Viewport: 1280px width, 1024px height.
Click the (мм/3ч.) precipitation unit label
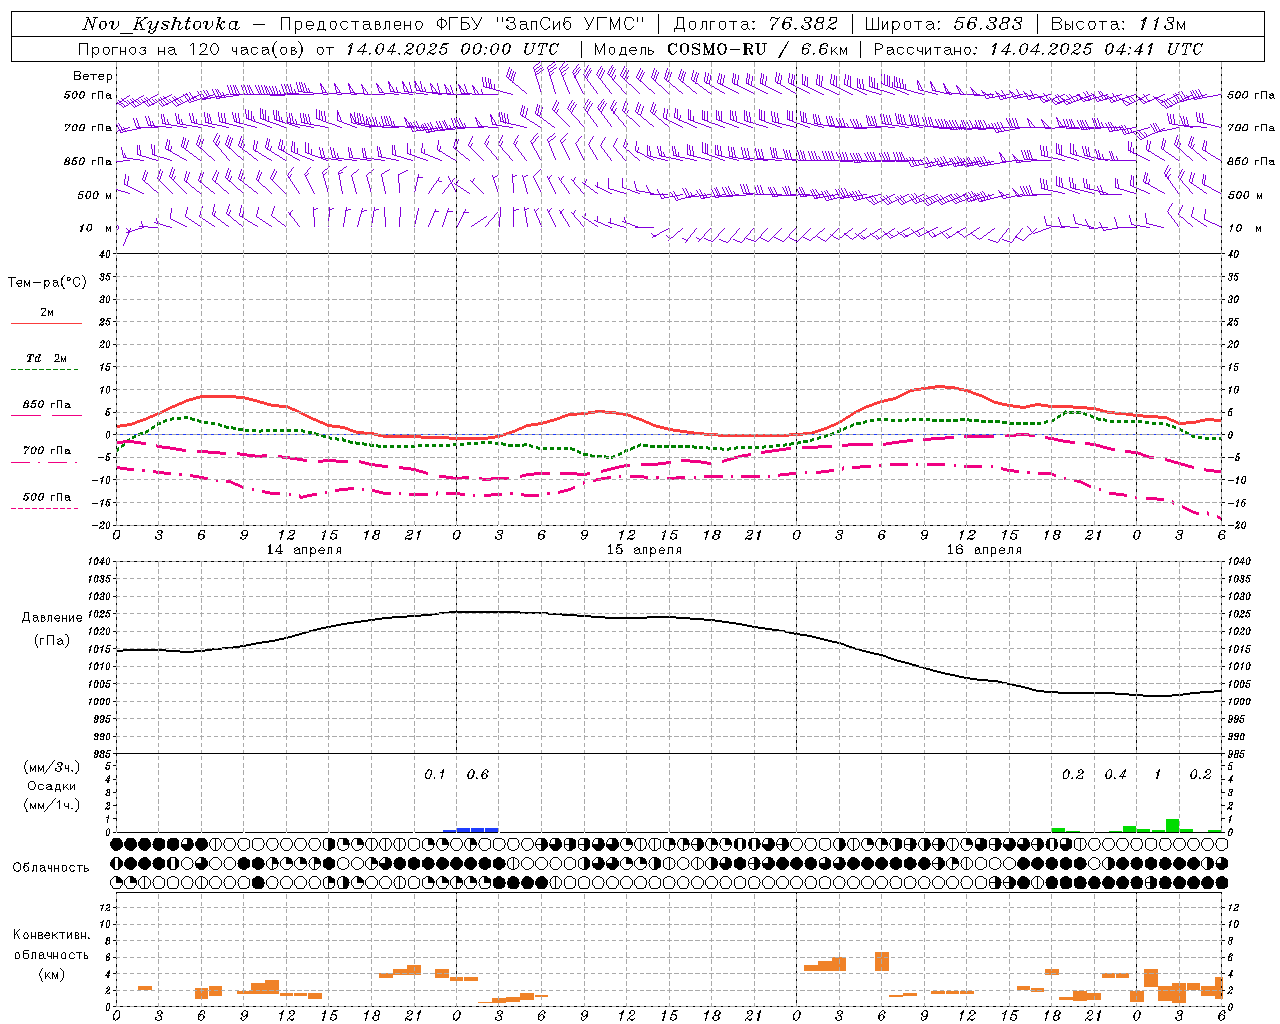coord(51,767)
